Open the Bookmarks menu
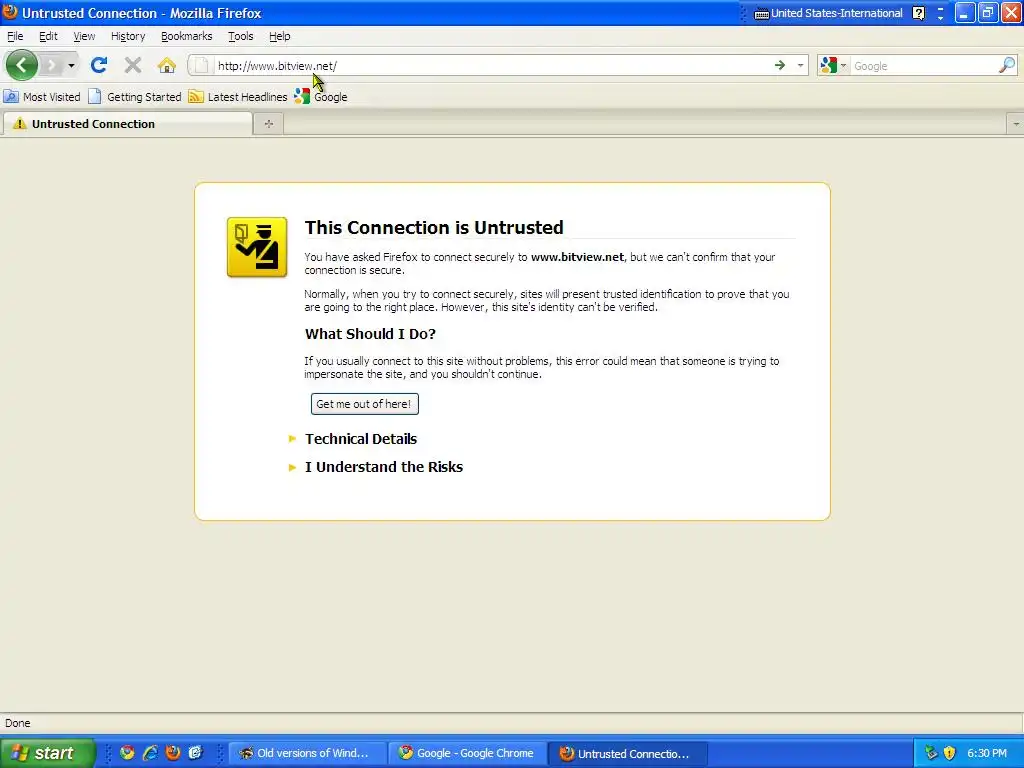The image size is (1024, 768). click(187, 36)
